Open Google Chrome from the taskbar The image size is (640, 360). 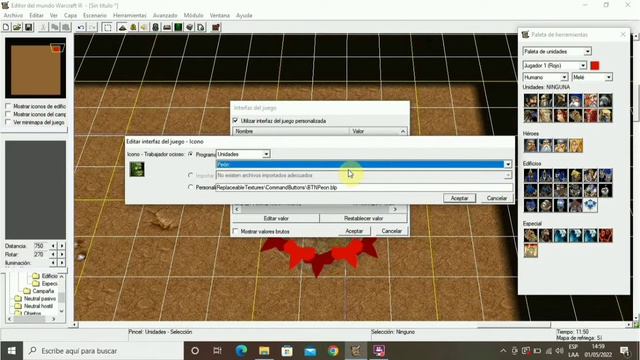point(333,351)
